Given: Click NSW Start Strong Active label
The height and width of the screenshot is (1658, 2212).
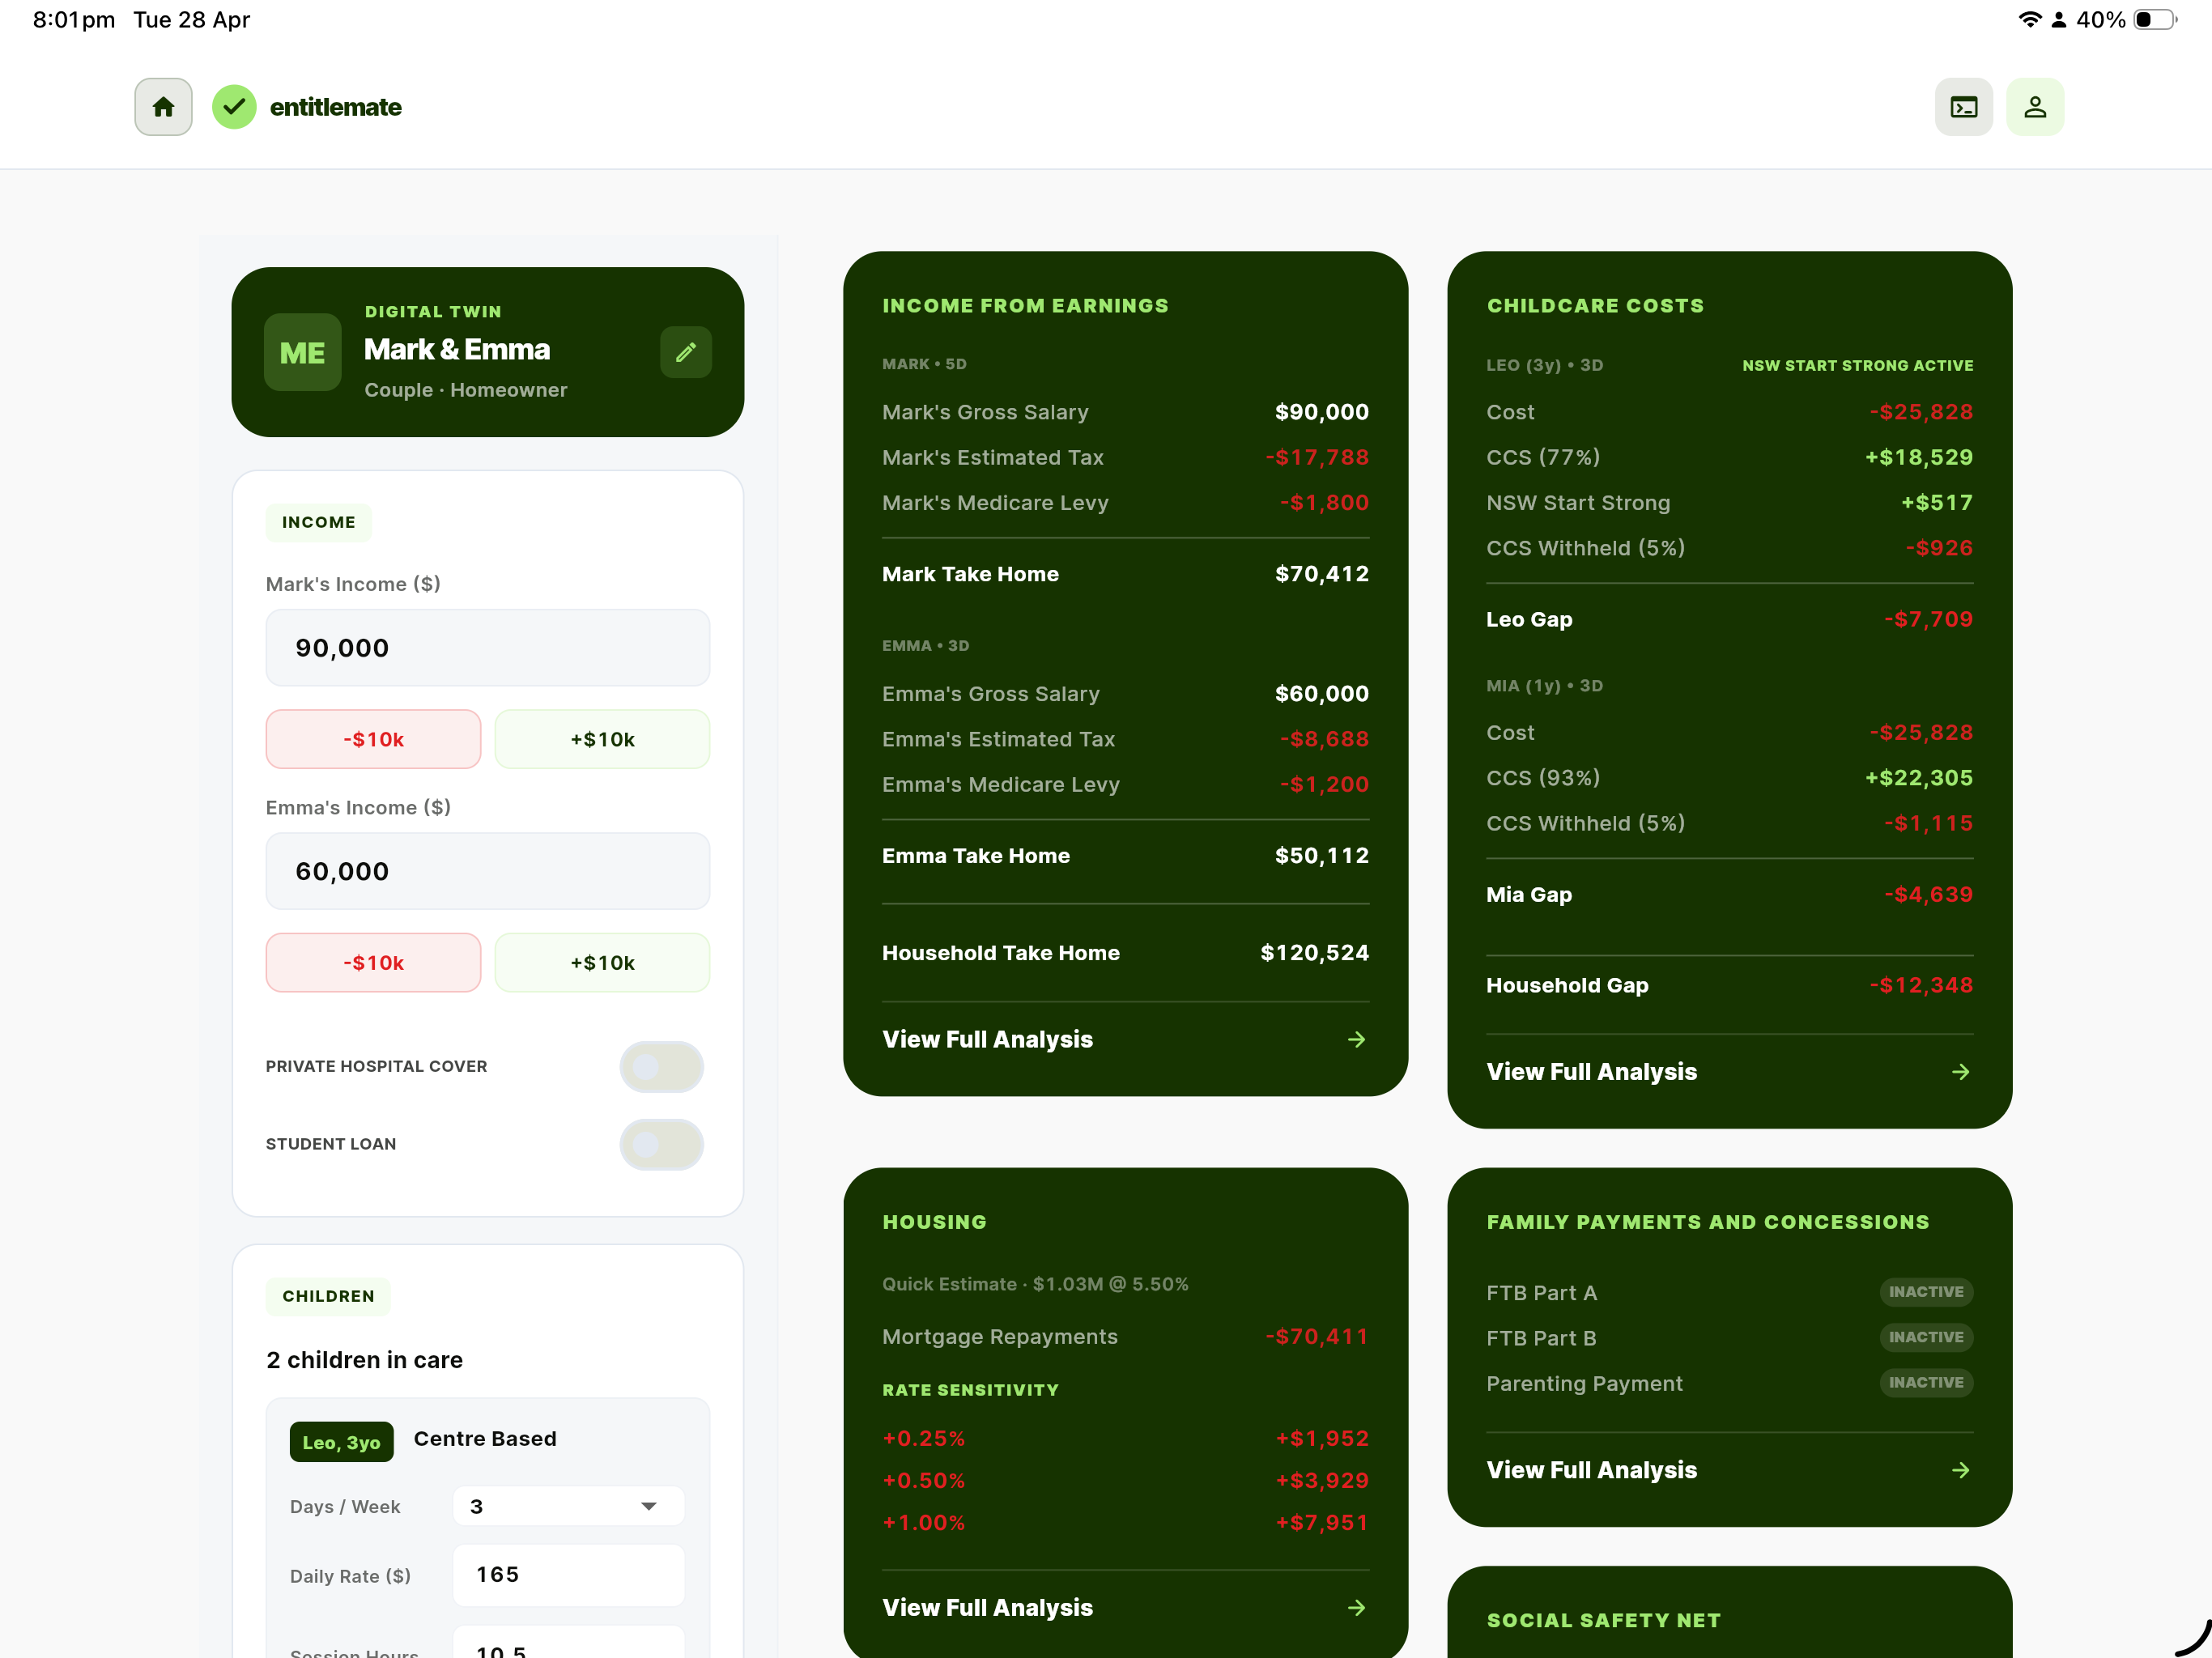Looking at the screenshot, I should 1857,365.
